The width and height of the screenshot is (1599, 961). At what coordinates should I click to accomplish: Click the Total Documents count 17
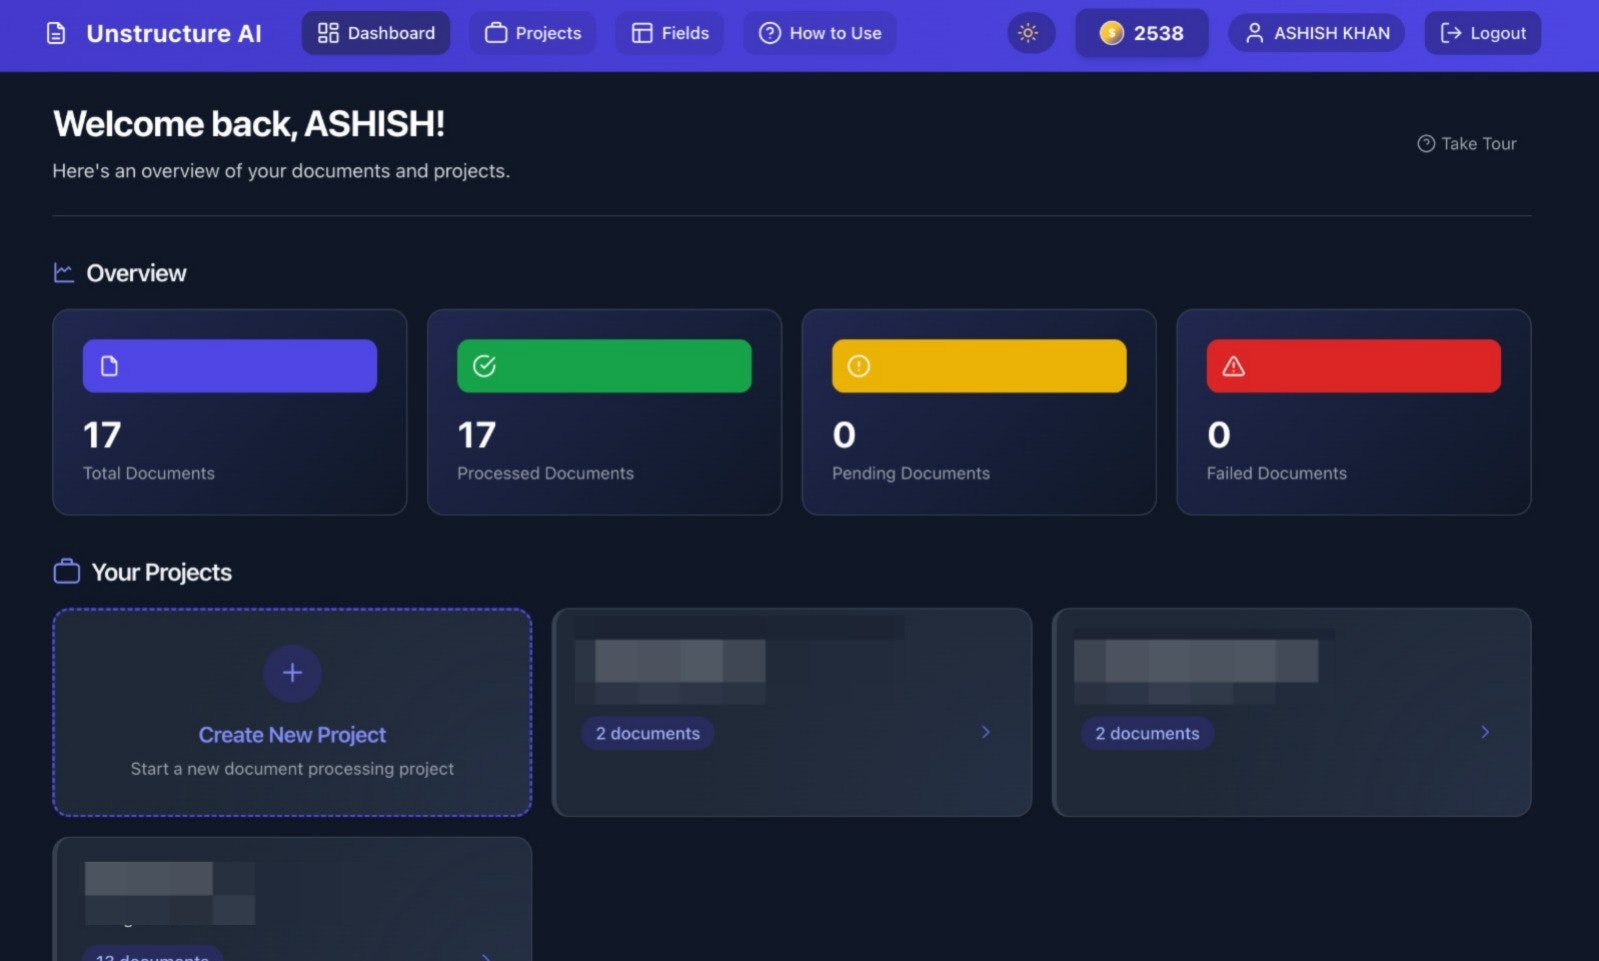102,435
